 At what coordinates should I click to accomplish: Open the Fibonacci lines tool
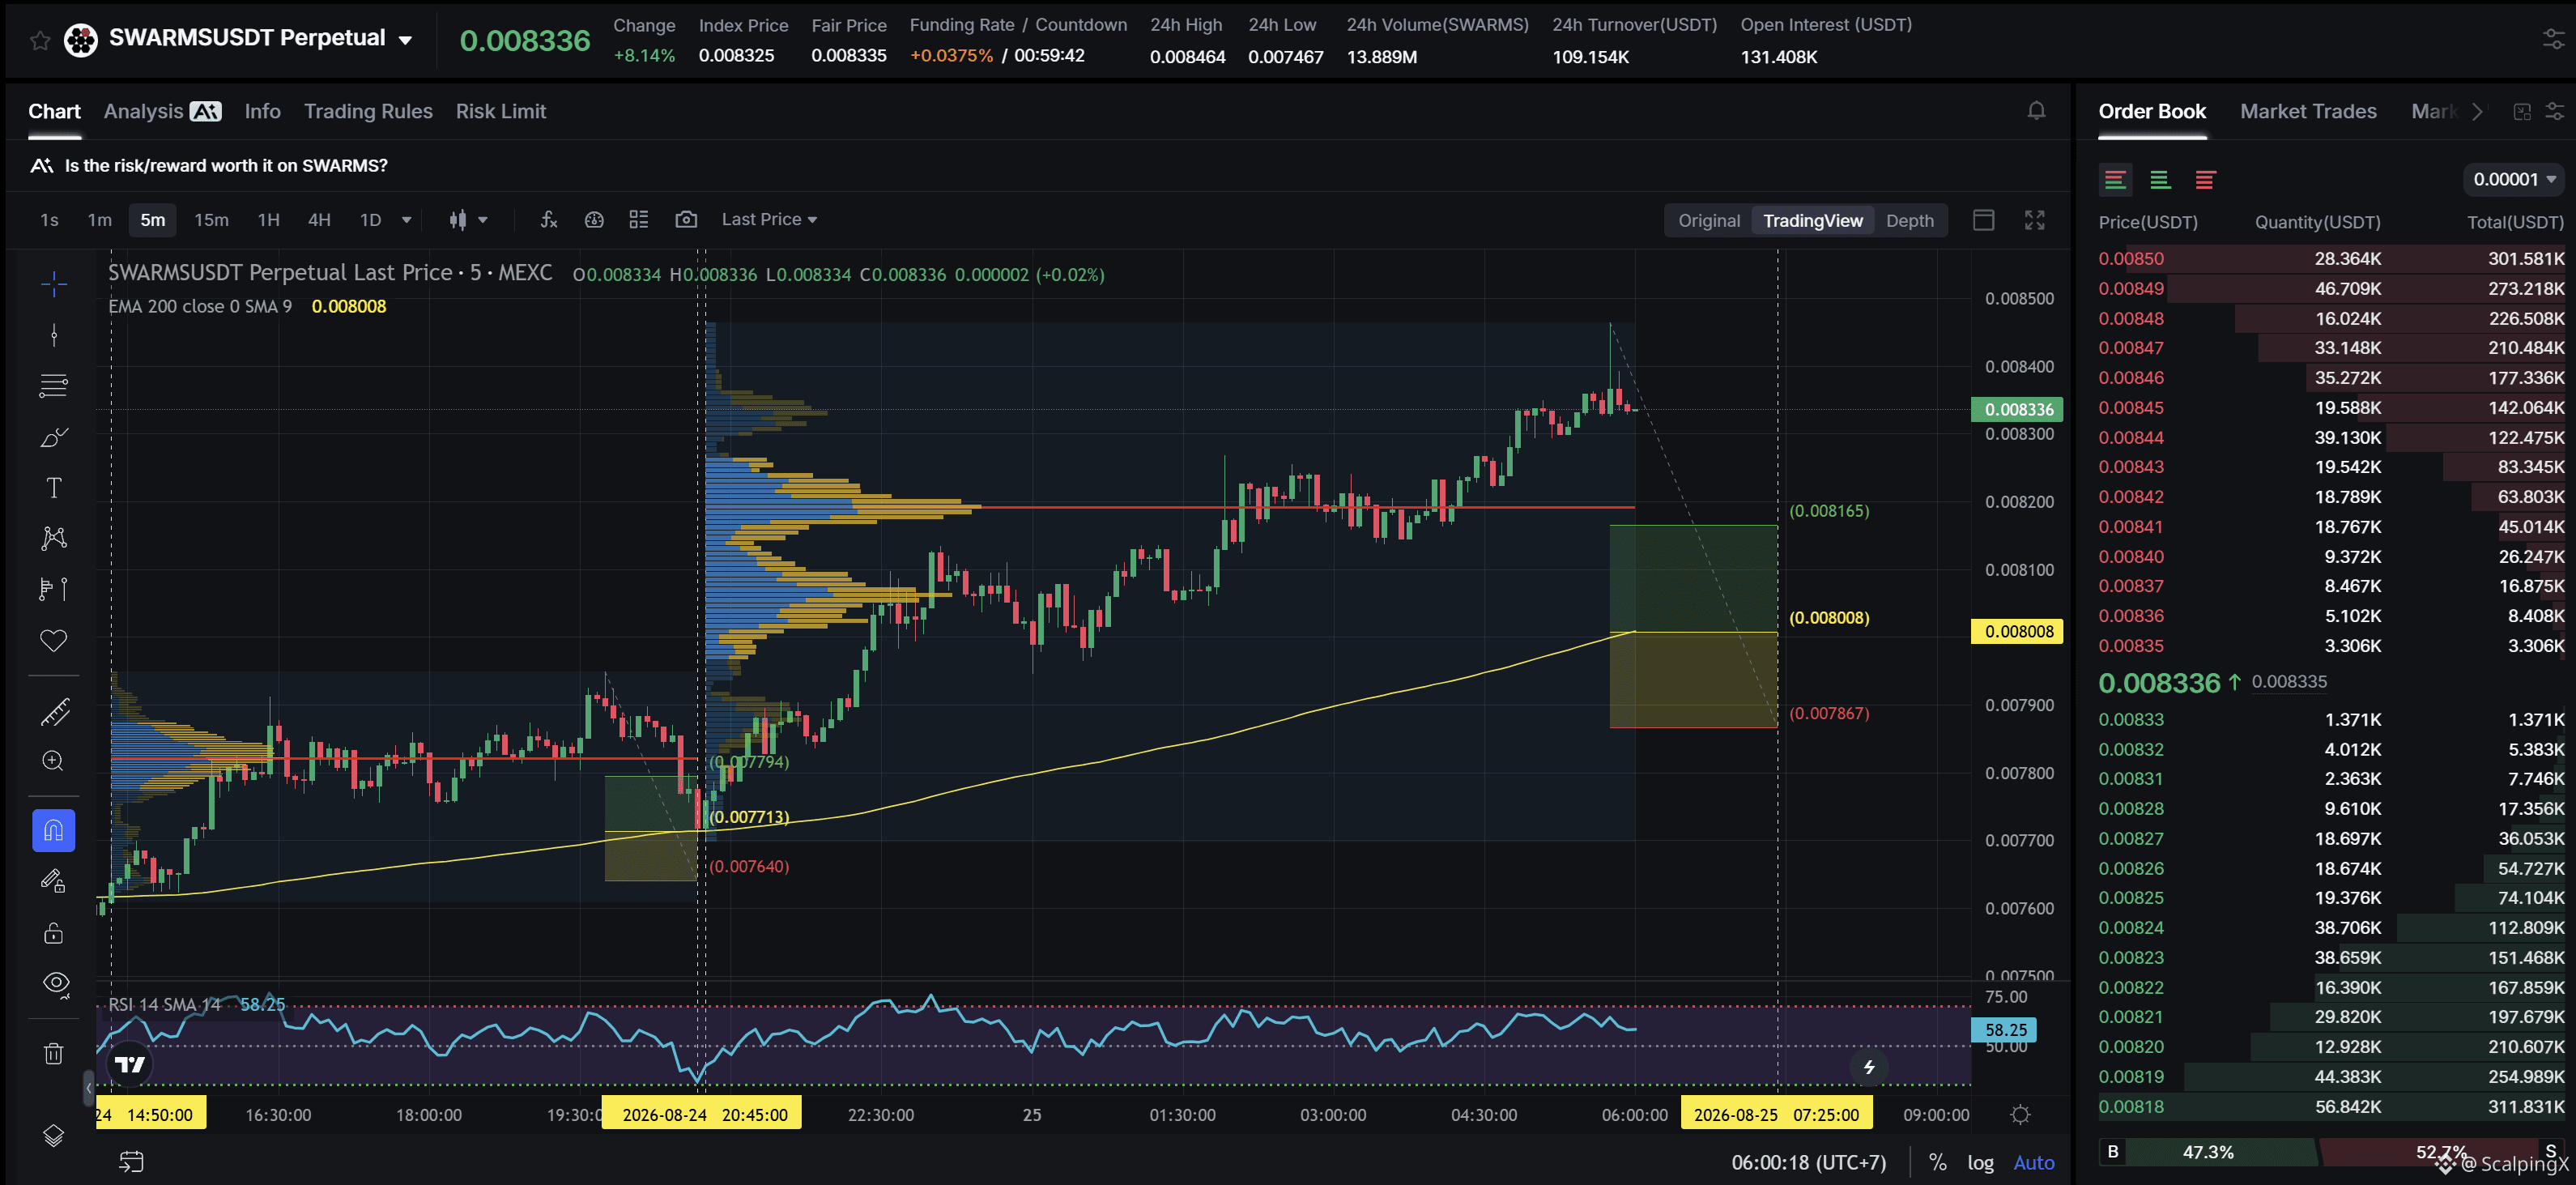pos(54,386)
